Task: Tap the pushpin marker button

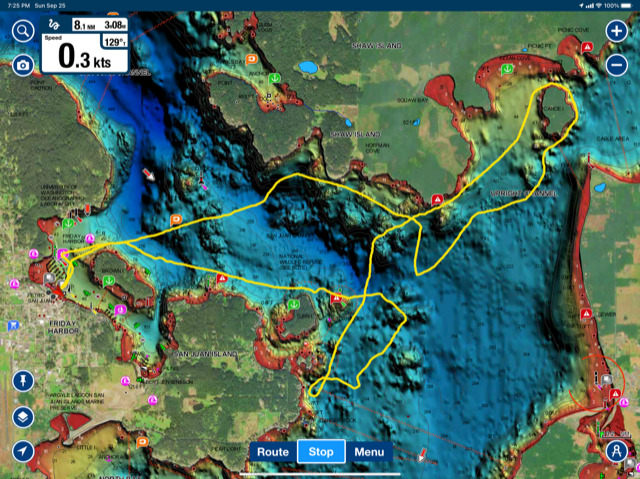Action: click(x=23, y=381)
